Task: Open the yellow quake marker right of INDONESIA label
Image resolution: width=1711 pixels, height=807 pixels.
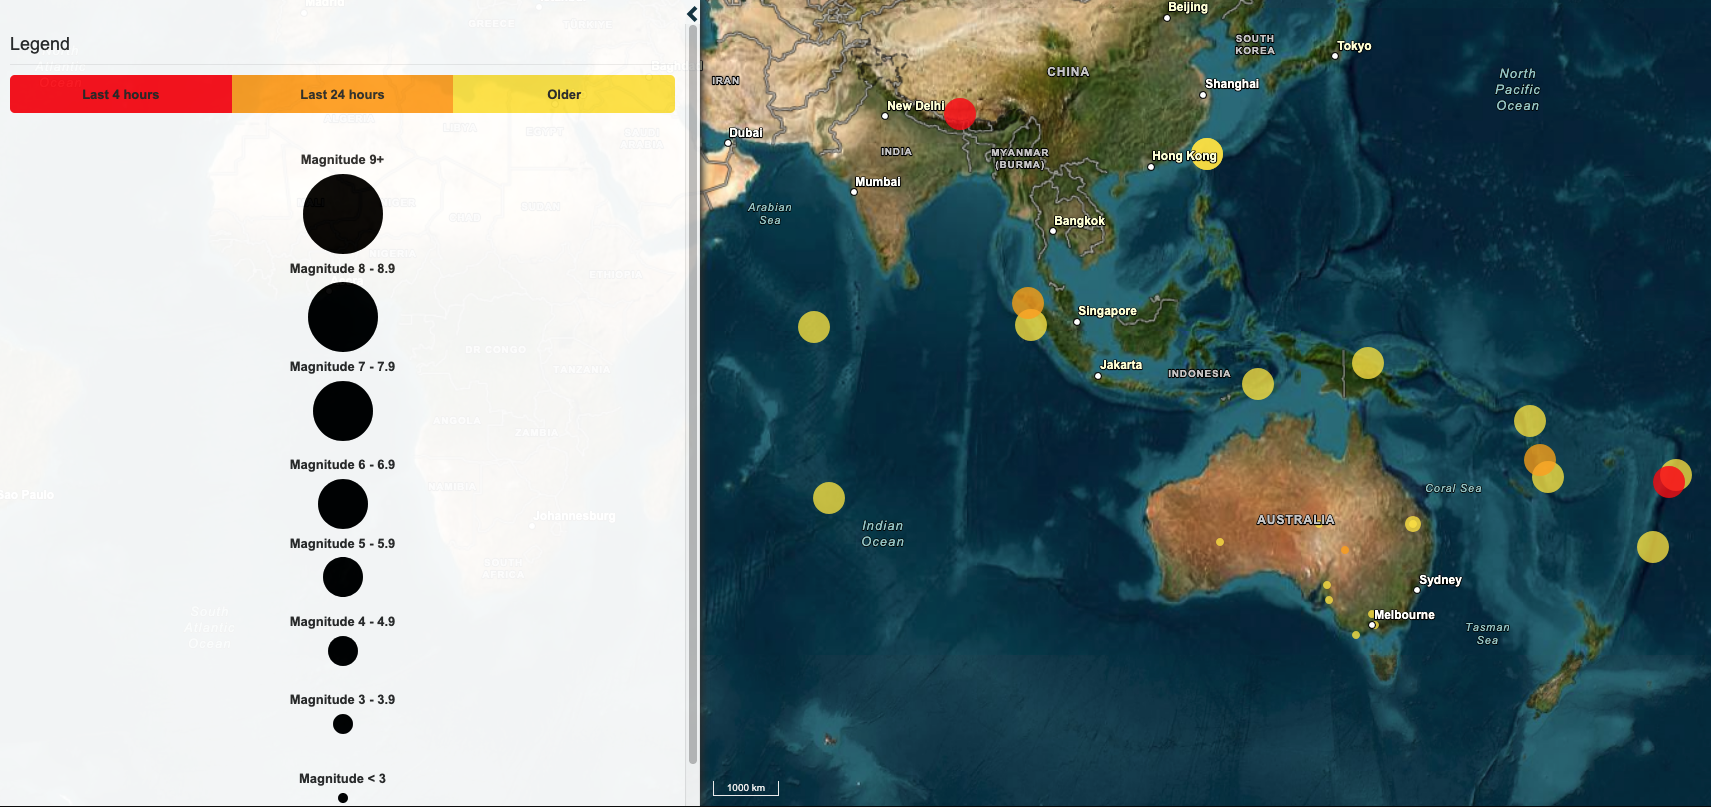Action: click(x=1258, y=384)
